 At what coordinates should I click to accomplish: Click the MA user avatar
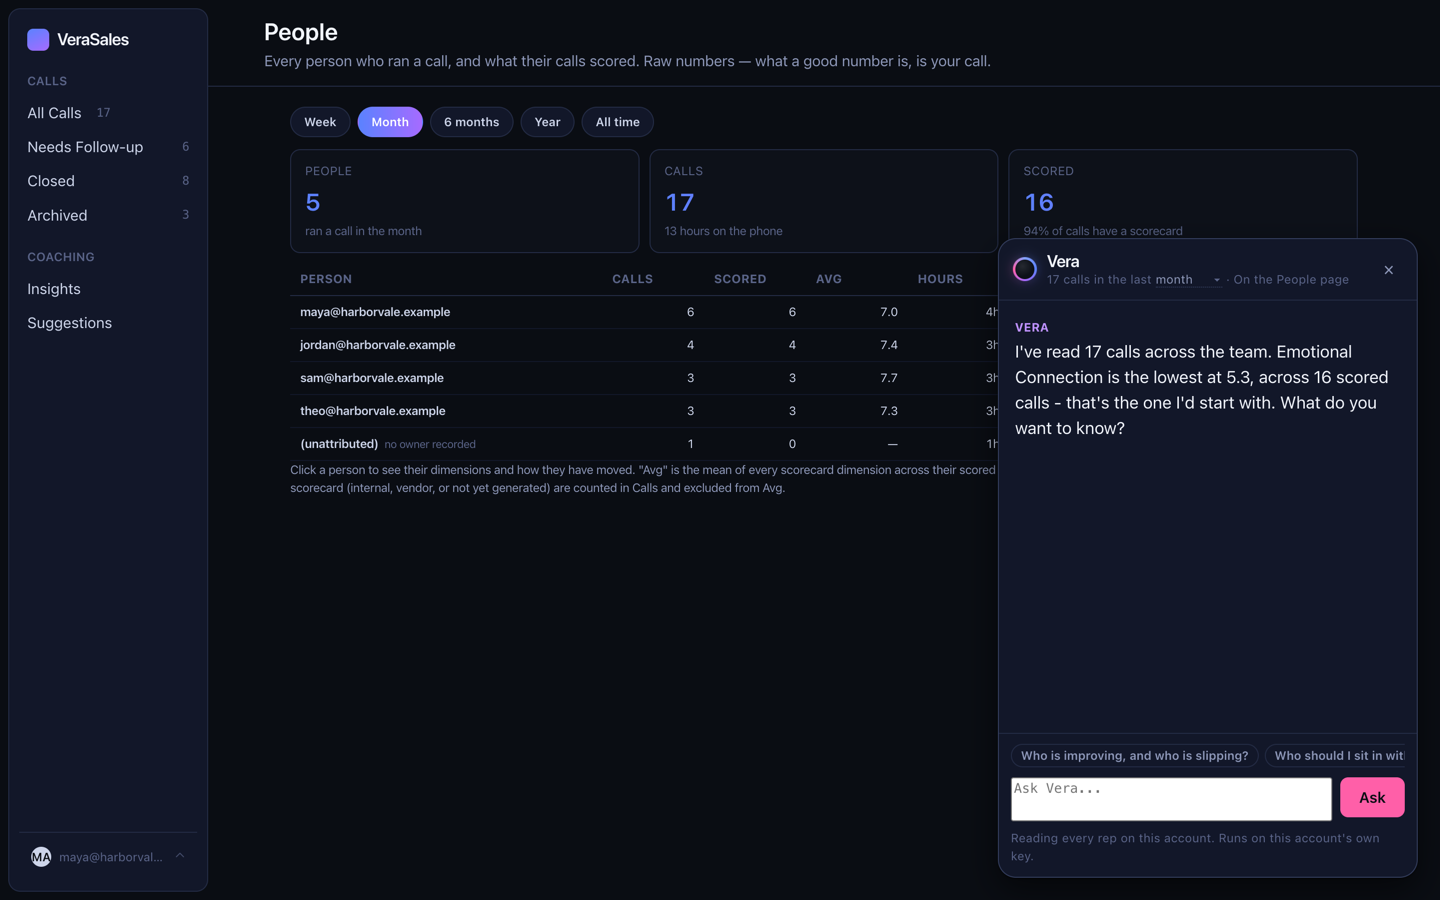point(41,857)
